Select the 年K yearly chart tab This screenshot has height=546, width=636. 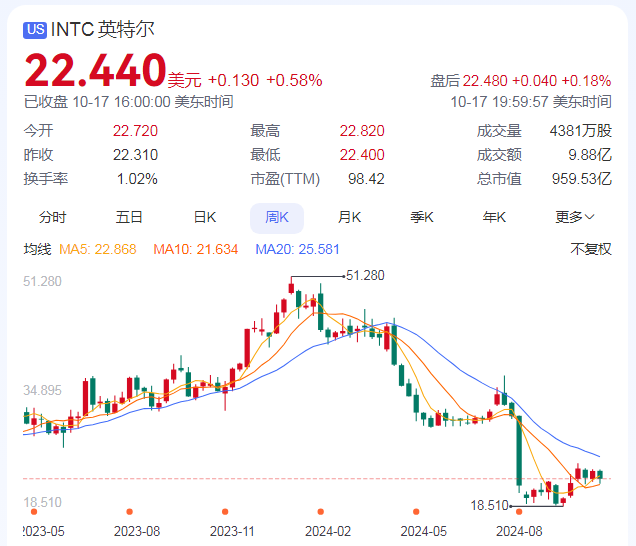pos(494,218)
